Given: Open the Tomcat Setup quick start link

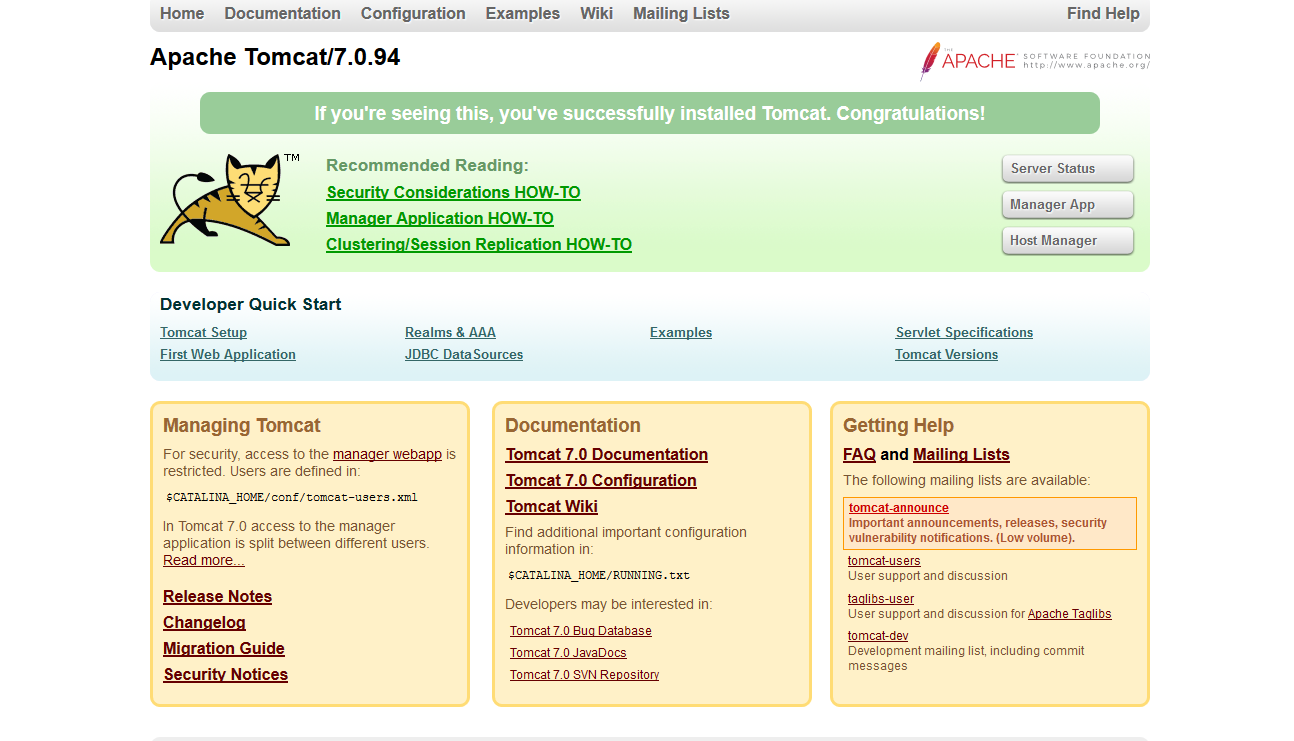Looking at the screenshot, I should pyautogui.click(x=203, y=333).
